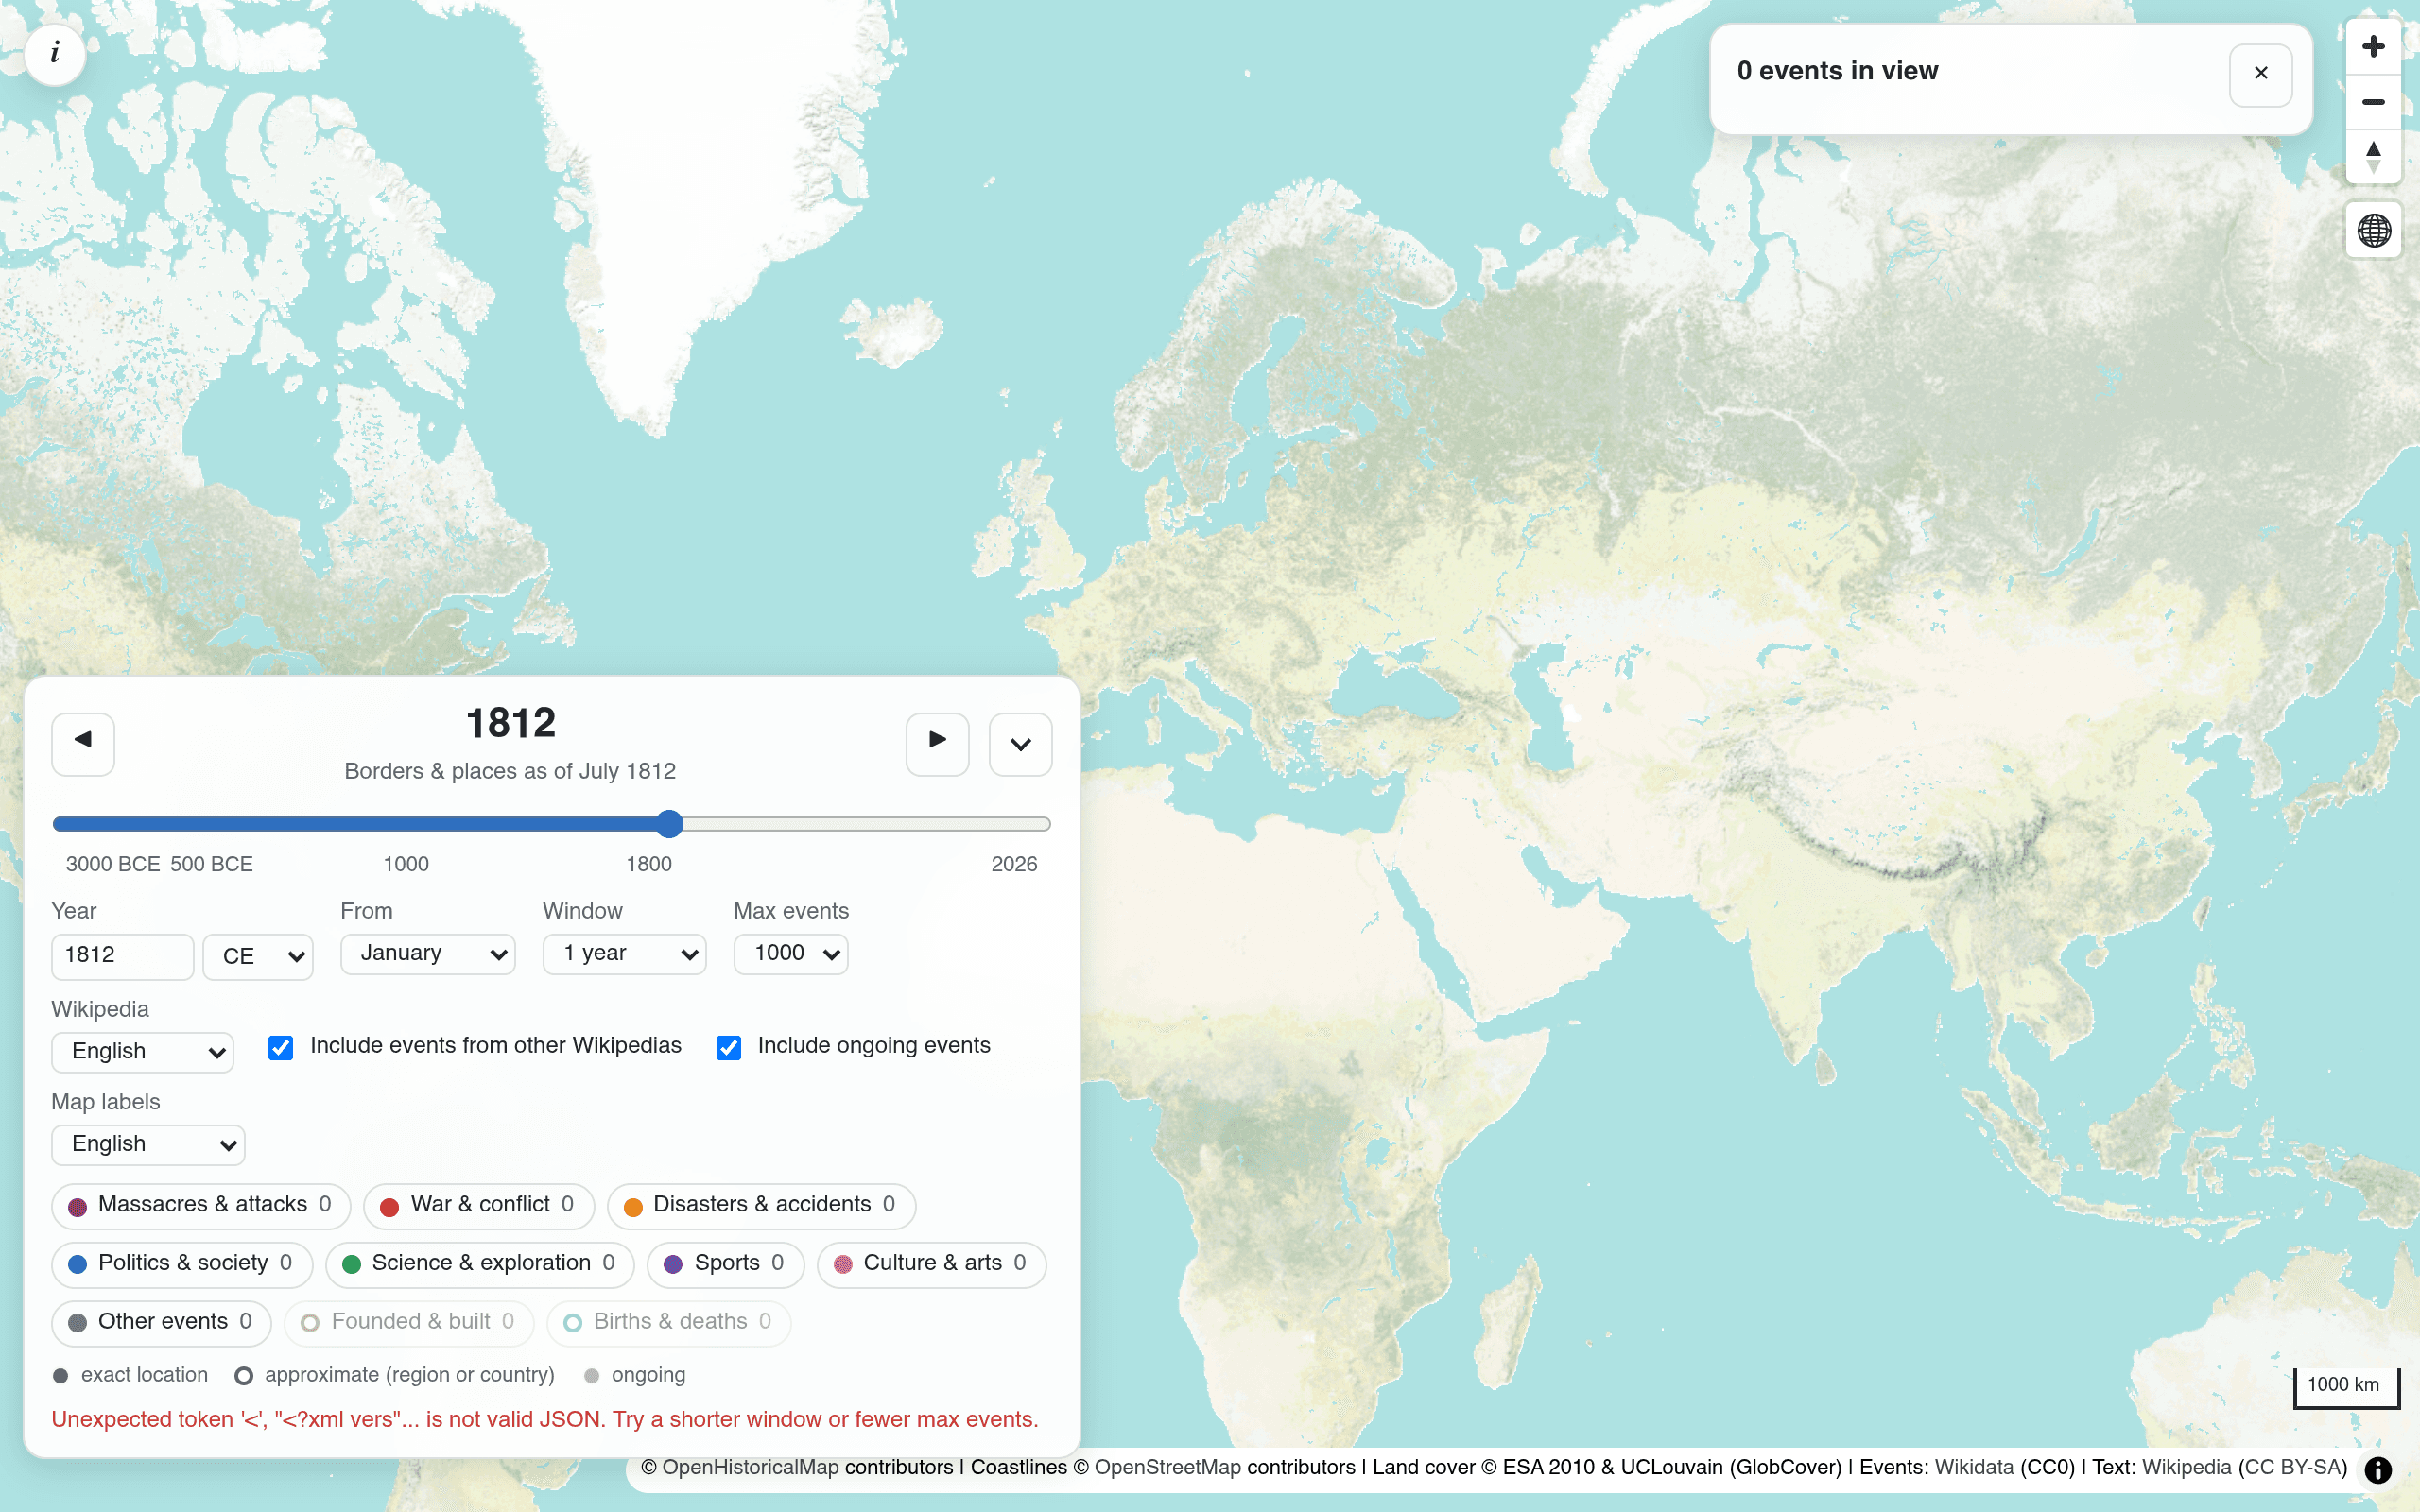Zoom out with the minus icon
This screenshot has height=1512, width=2420.
click(x=2373, y=102)
